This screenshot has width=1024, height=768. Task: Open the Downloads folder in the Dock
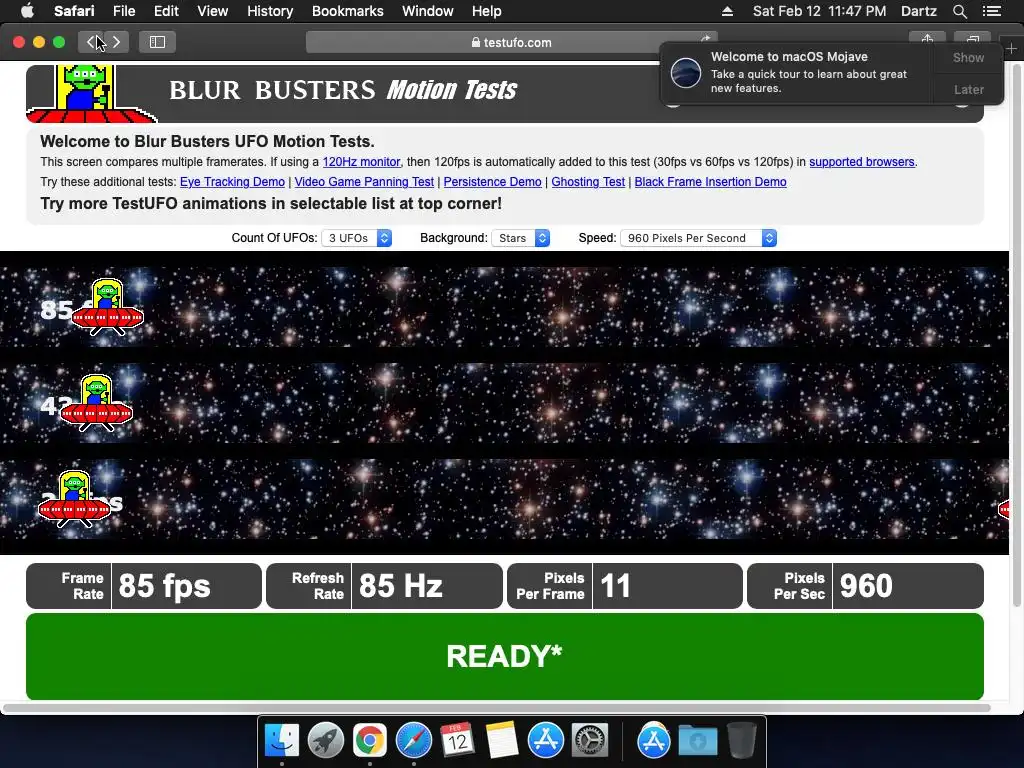(697, 741)
